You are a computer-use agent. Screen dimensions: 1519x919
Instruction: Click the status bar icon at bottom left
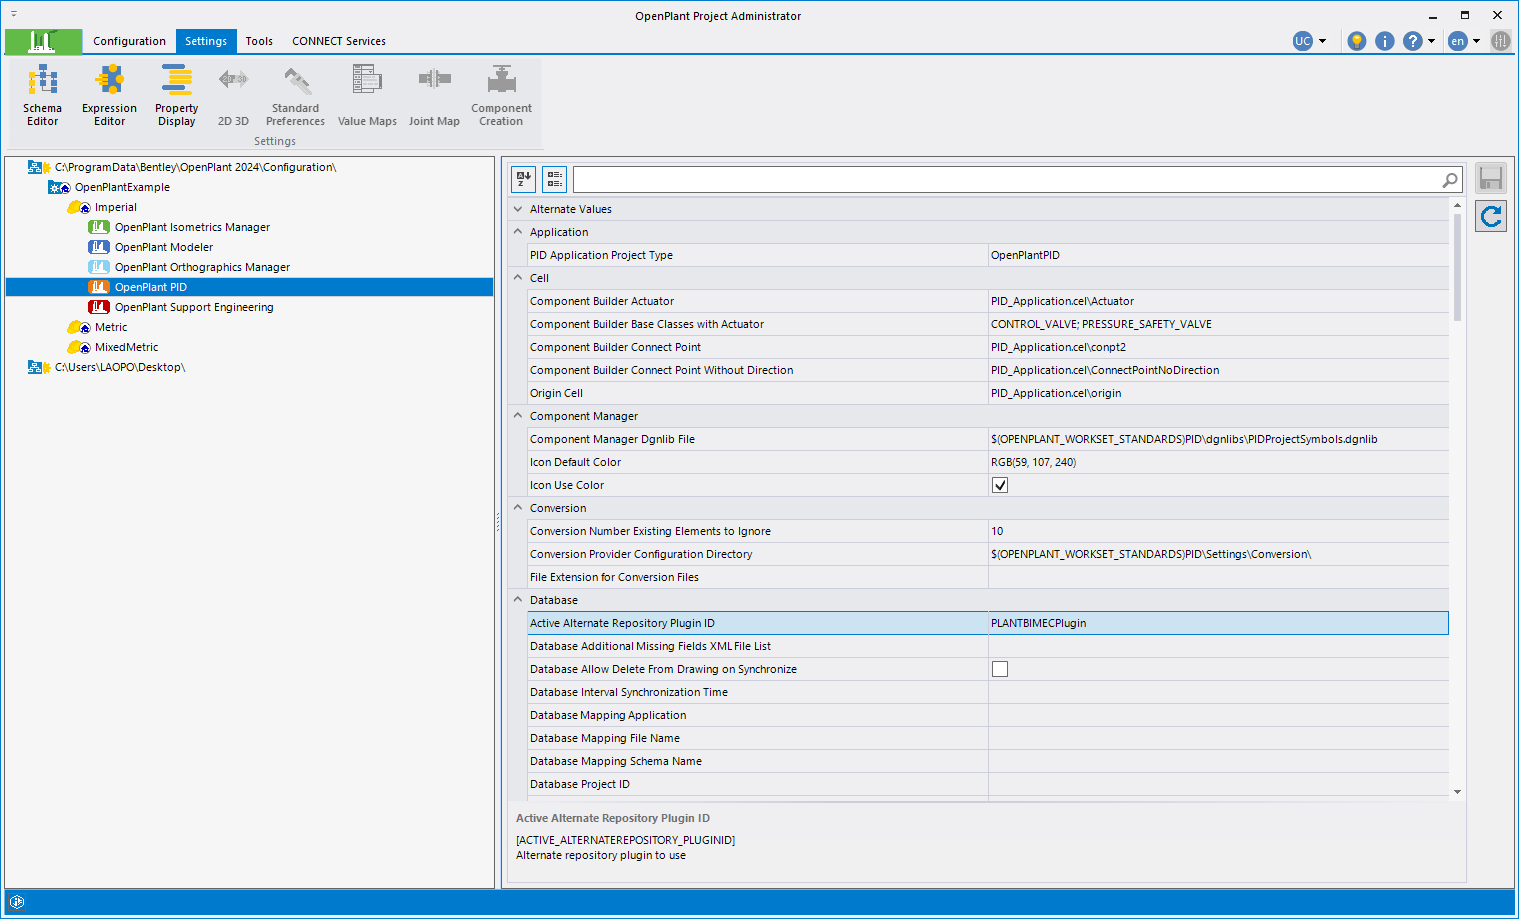click(x=16, y=901)
